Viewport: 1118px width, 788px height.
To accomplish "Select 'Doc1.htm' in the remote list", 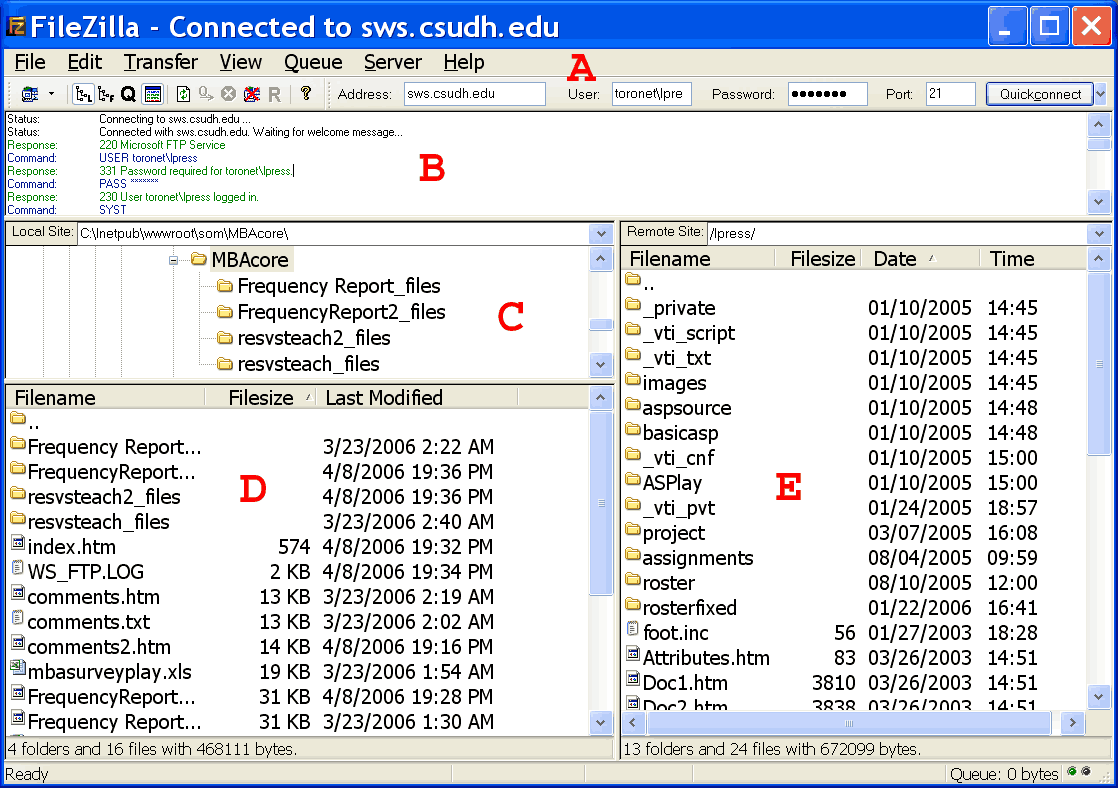I will point(685,682).
